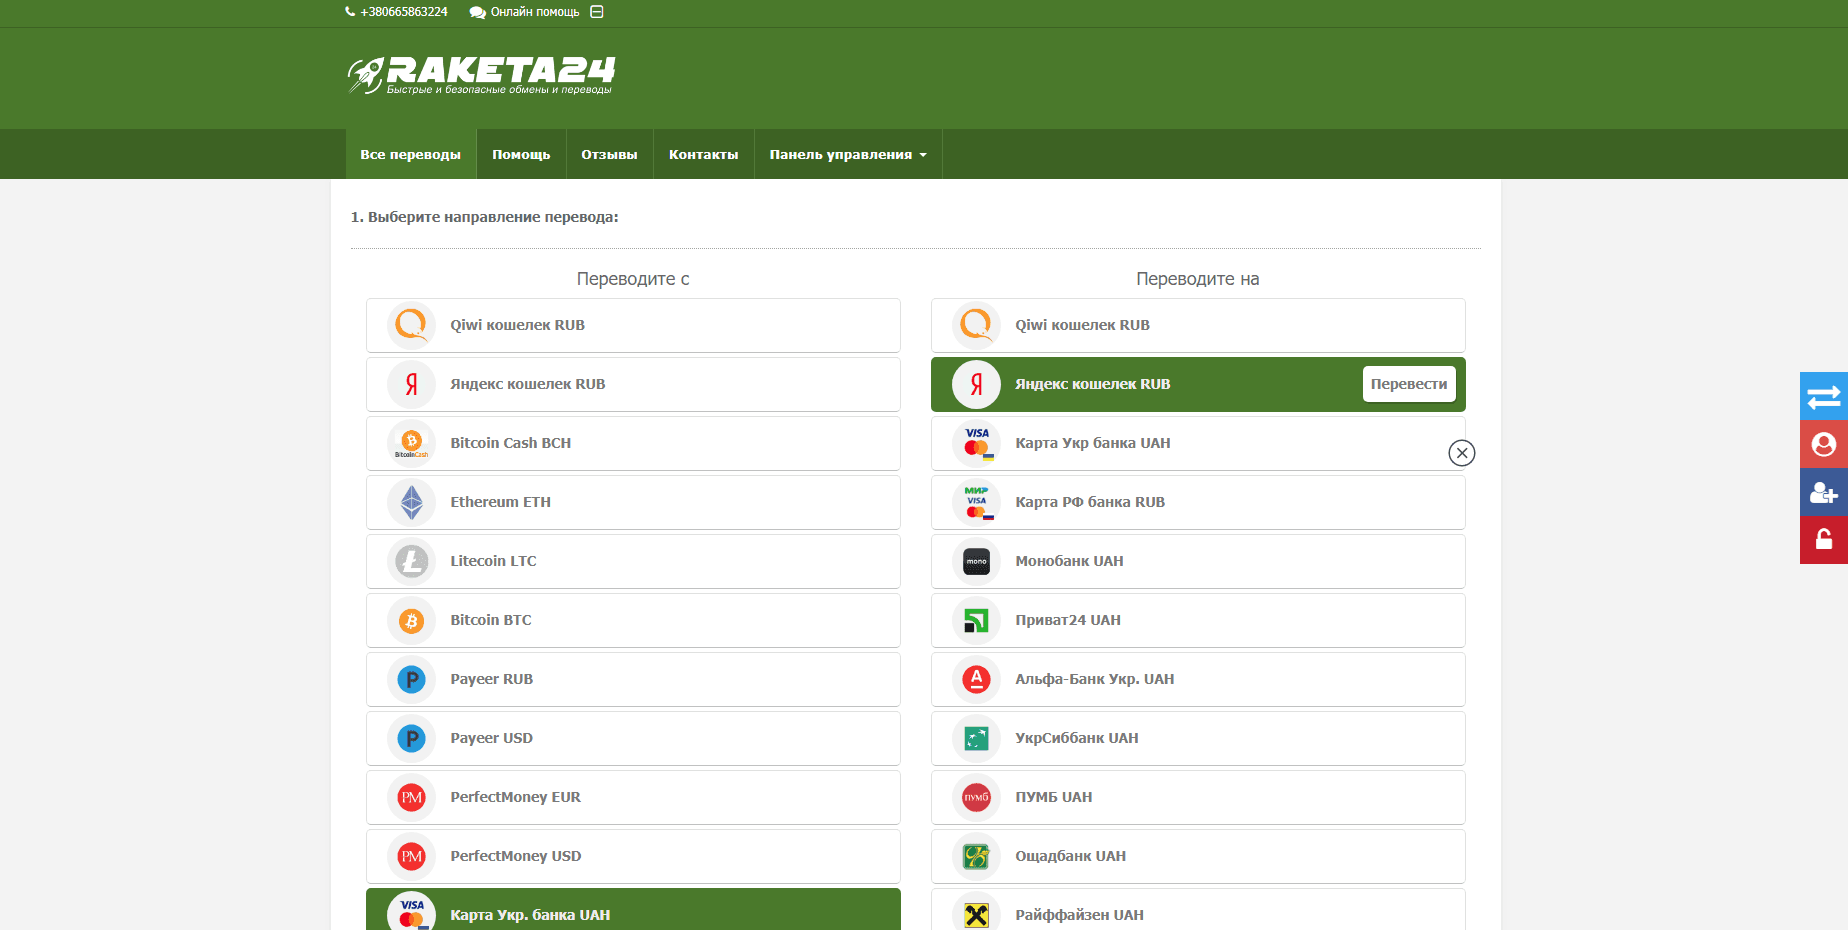
Task: Click the RAKETA24 rocket logo
Action: [x=481, y=75]
